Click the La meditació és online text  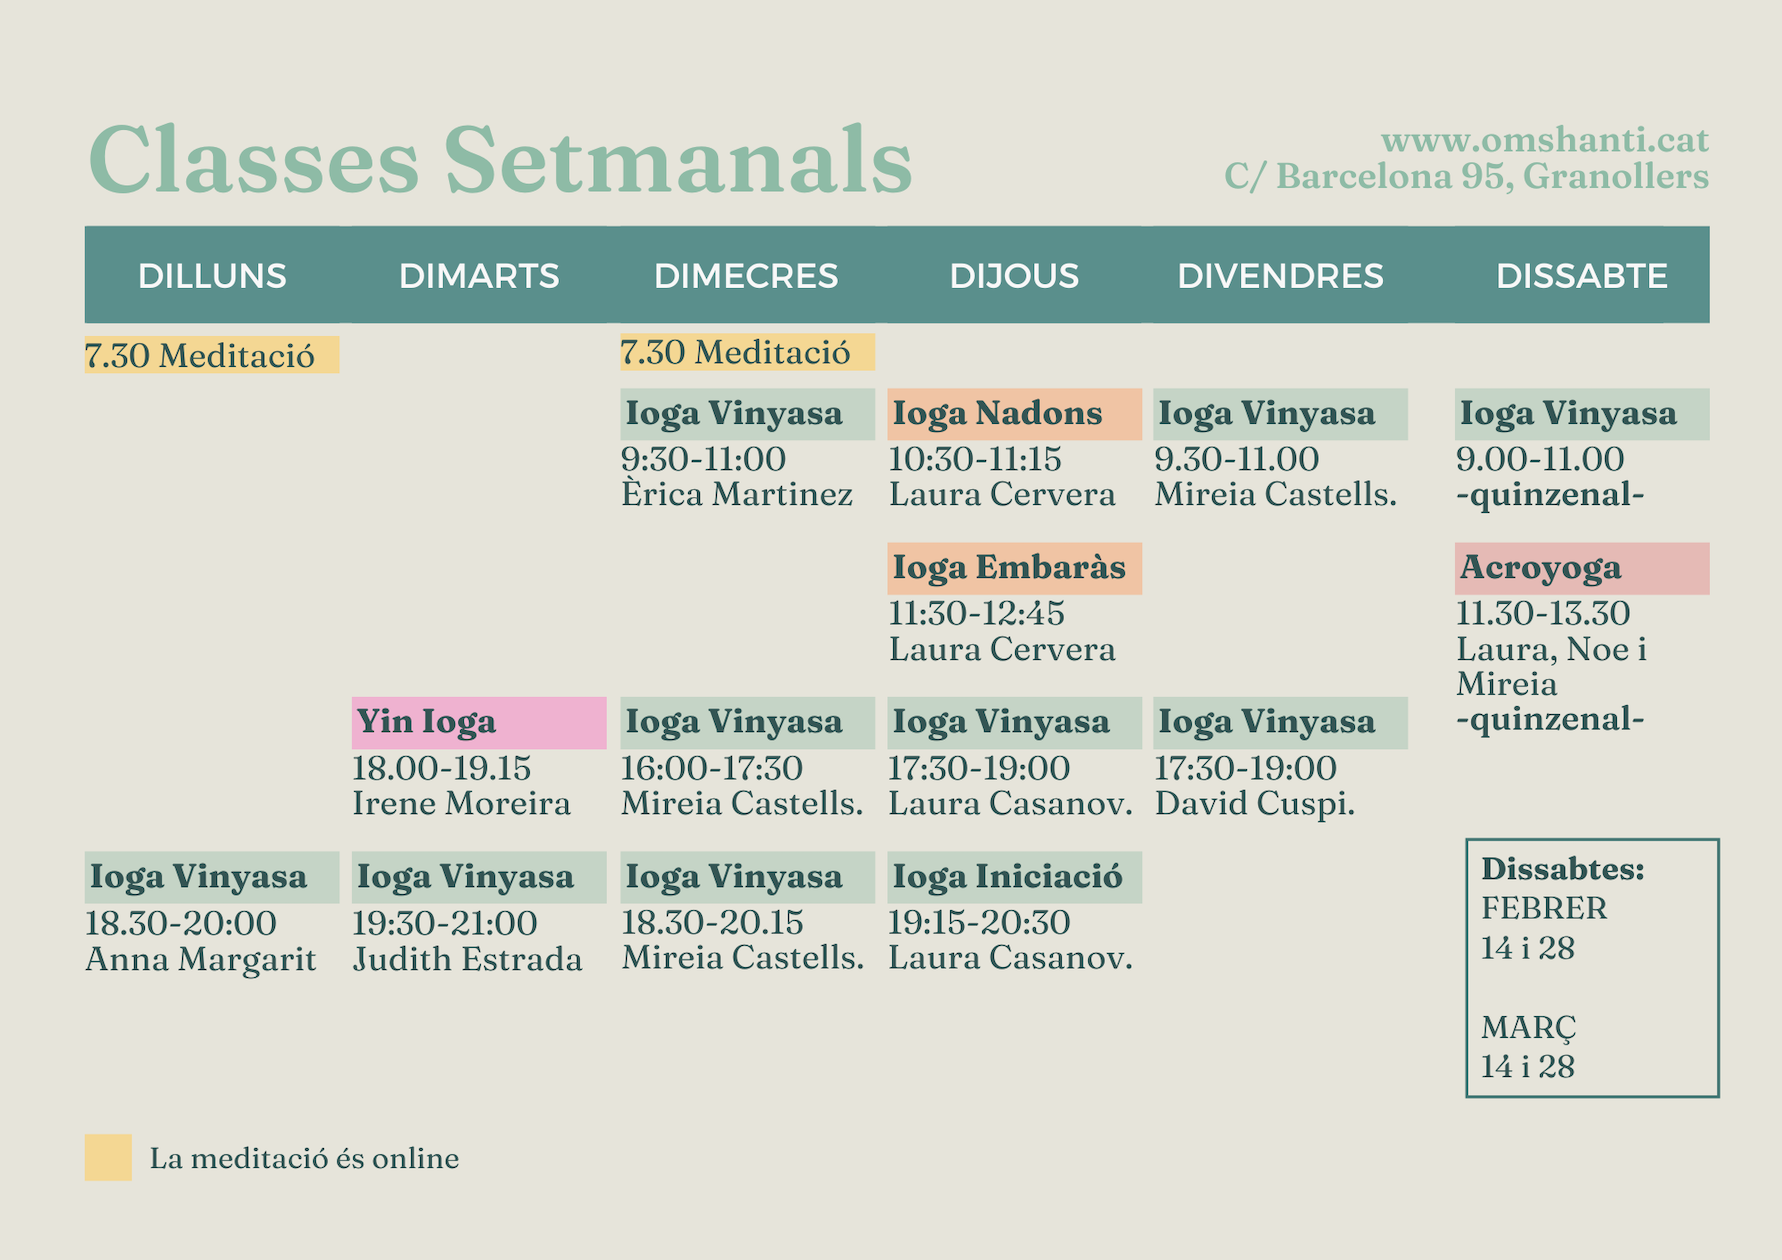(304, 1158)
